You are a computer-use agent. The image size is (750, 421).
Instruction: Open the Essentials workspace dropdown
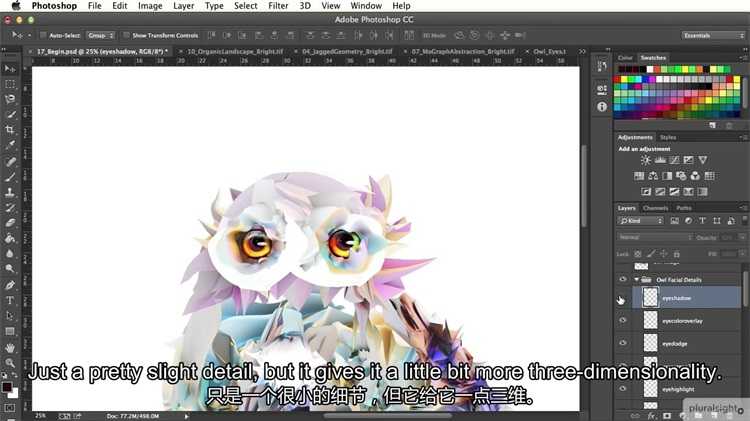[714, 35]
